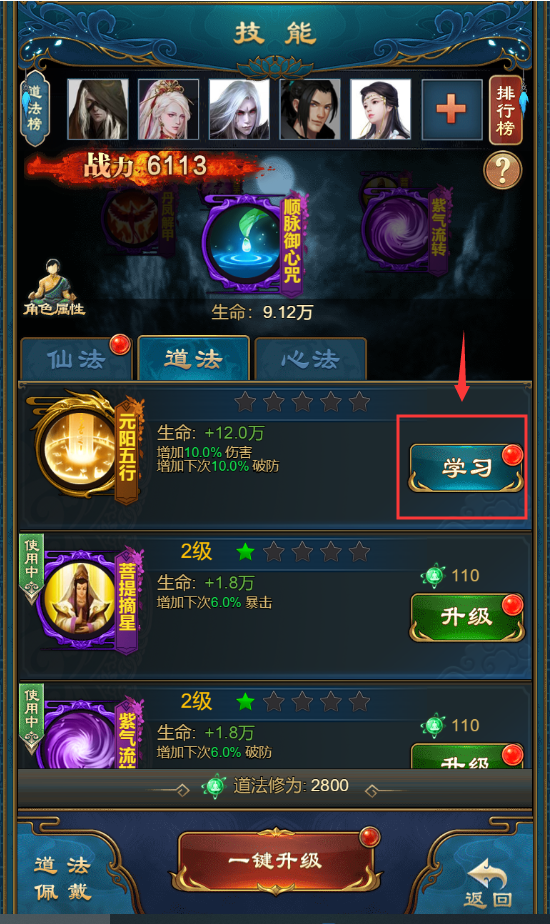The height and width of the screenshot is (924, 550).
Task: Switch to the 仙法 tab
Action: [75, 359]
